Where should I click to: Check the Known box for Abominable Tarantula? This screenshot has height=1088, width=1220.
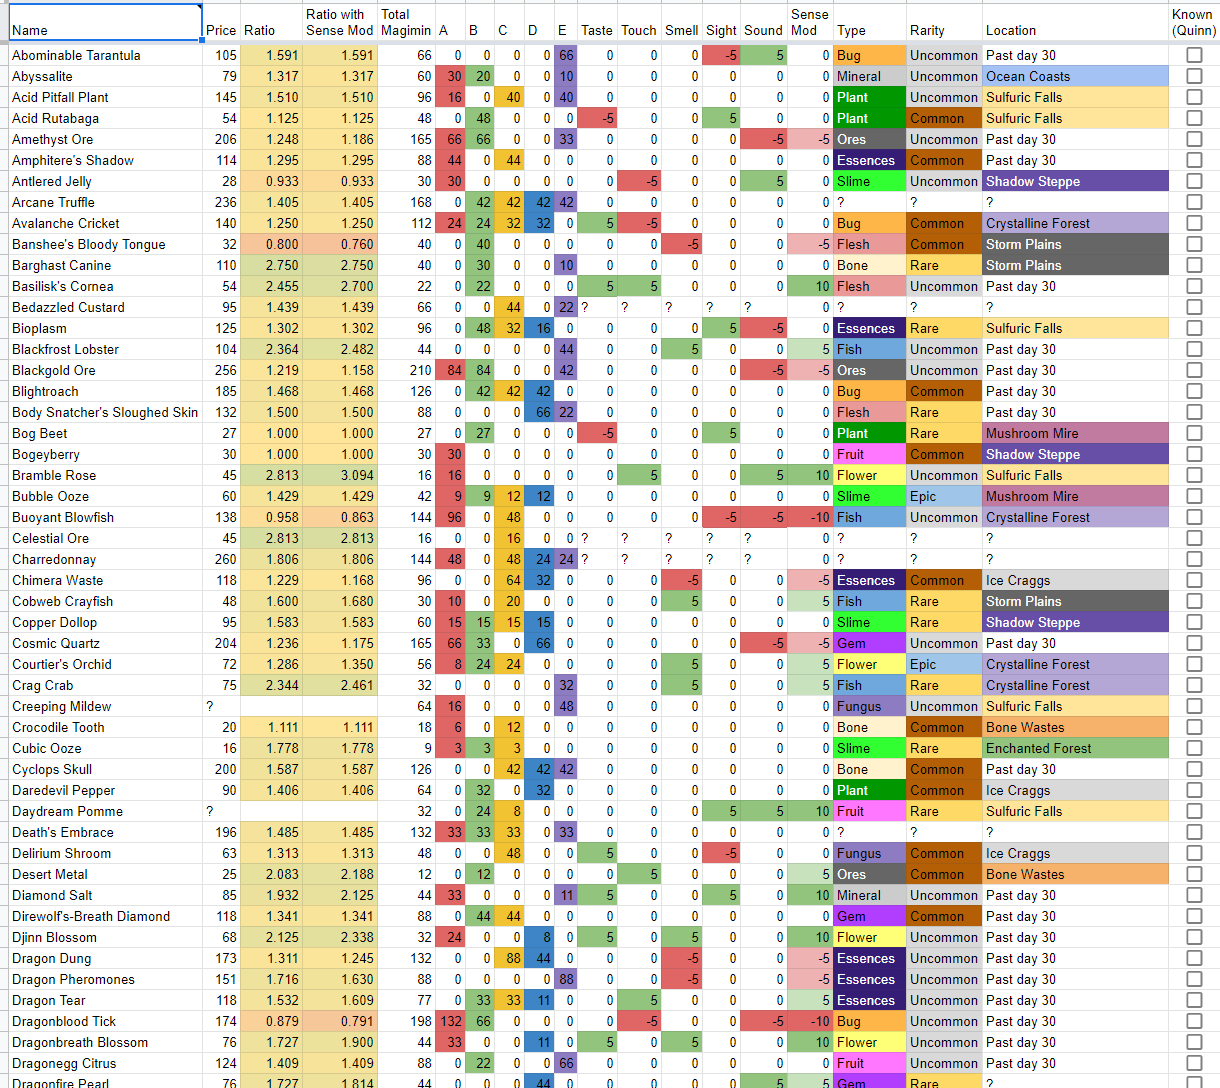tap(1194, 55)
